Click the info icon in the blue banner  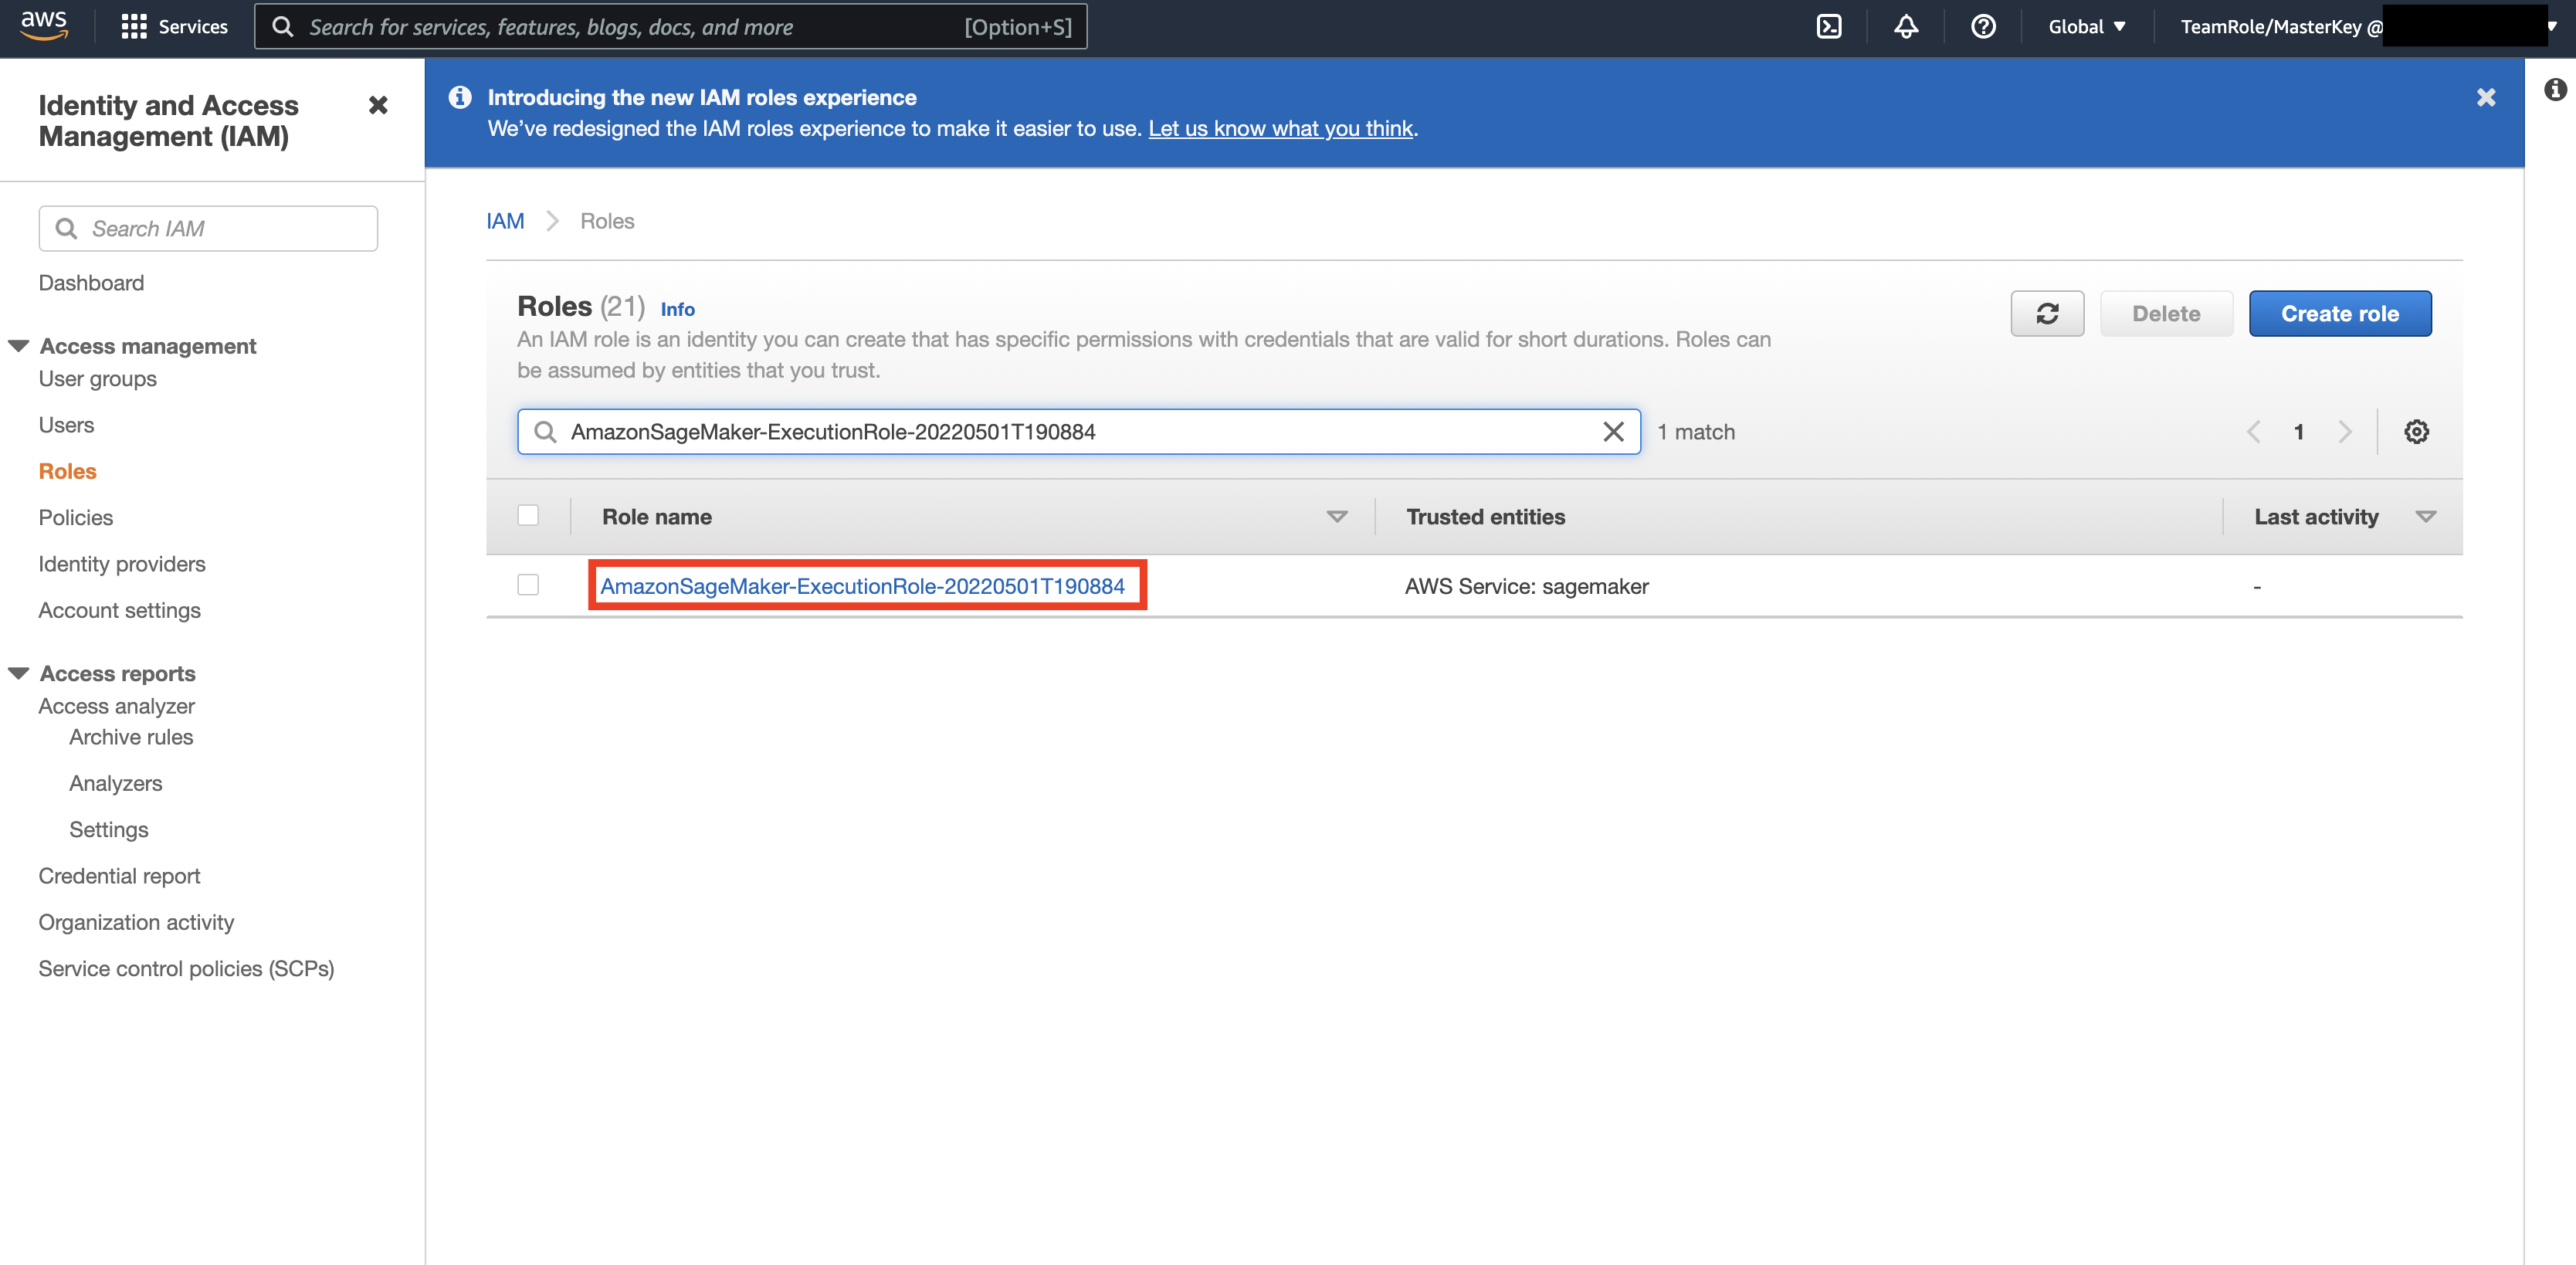(460, 97)
